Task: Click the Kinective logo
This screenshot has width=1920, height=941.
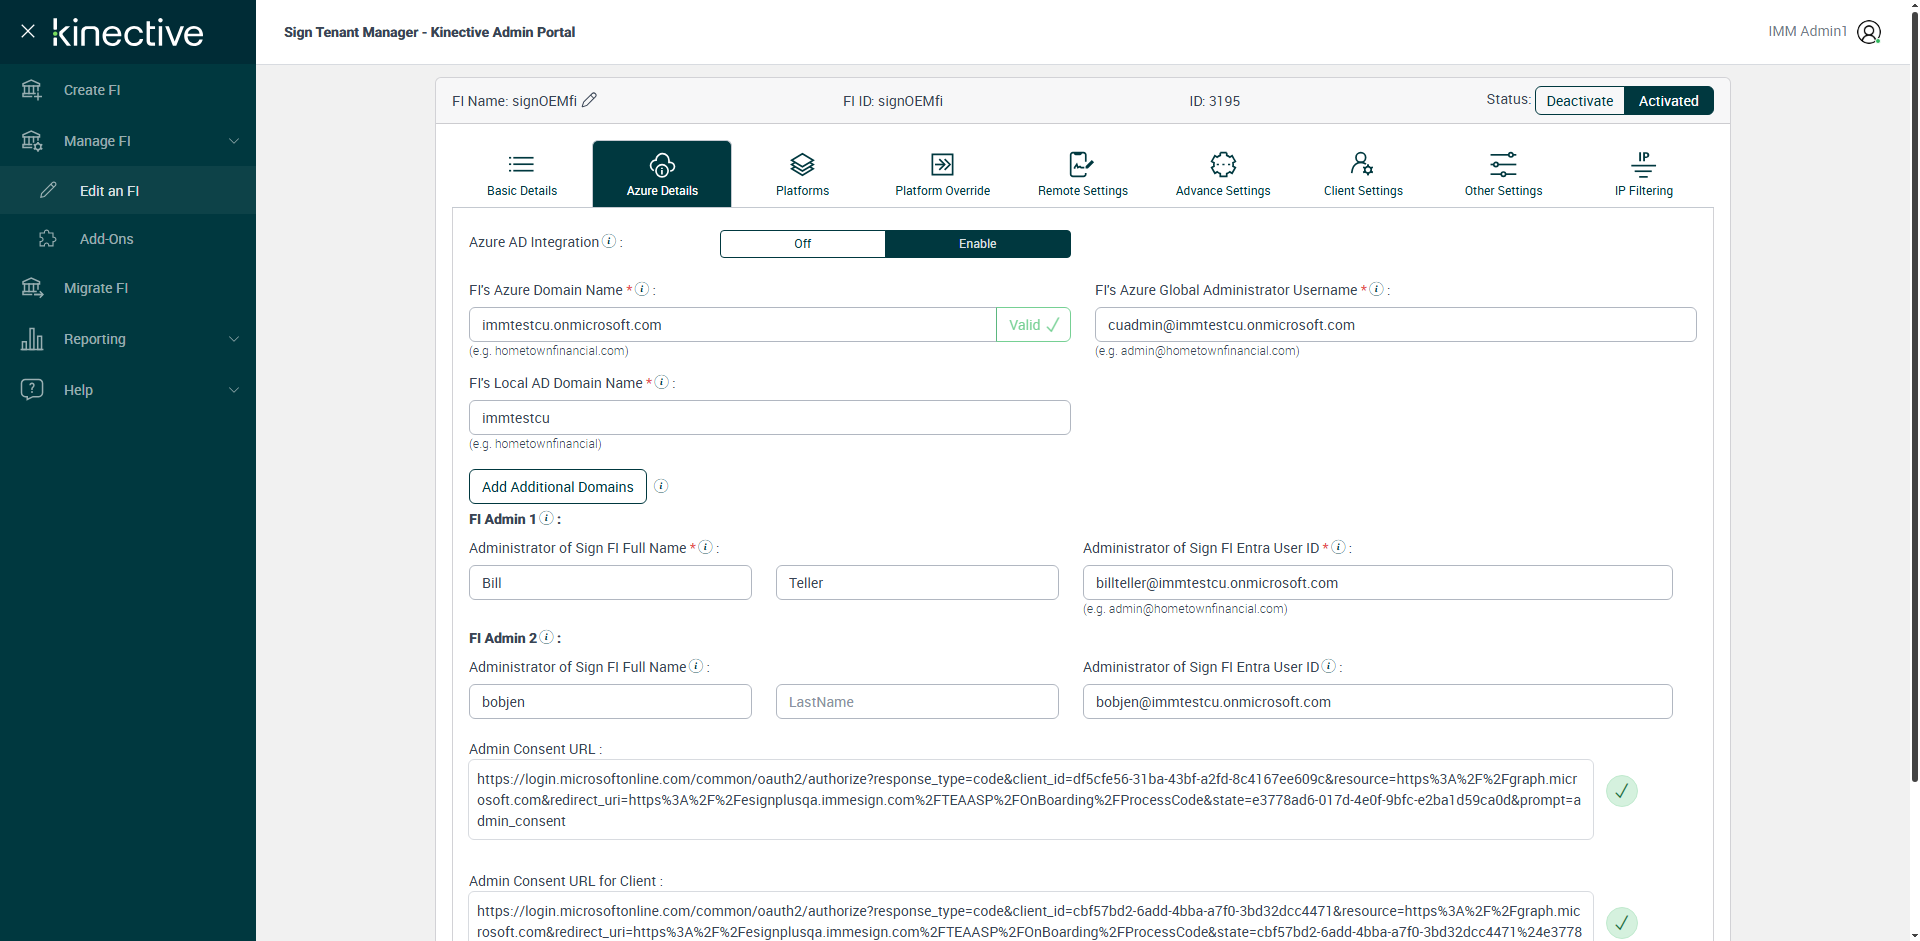Action: coord(128,32)
